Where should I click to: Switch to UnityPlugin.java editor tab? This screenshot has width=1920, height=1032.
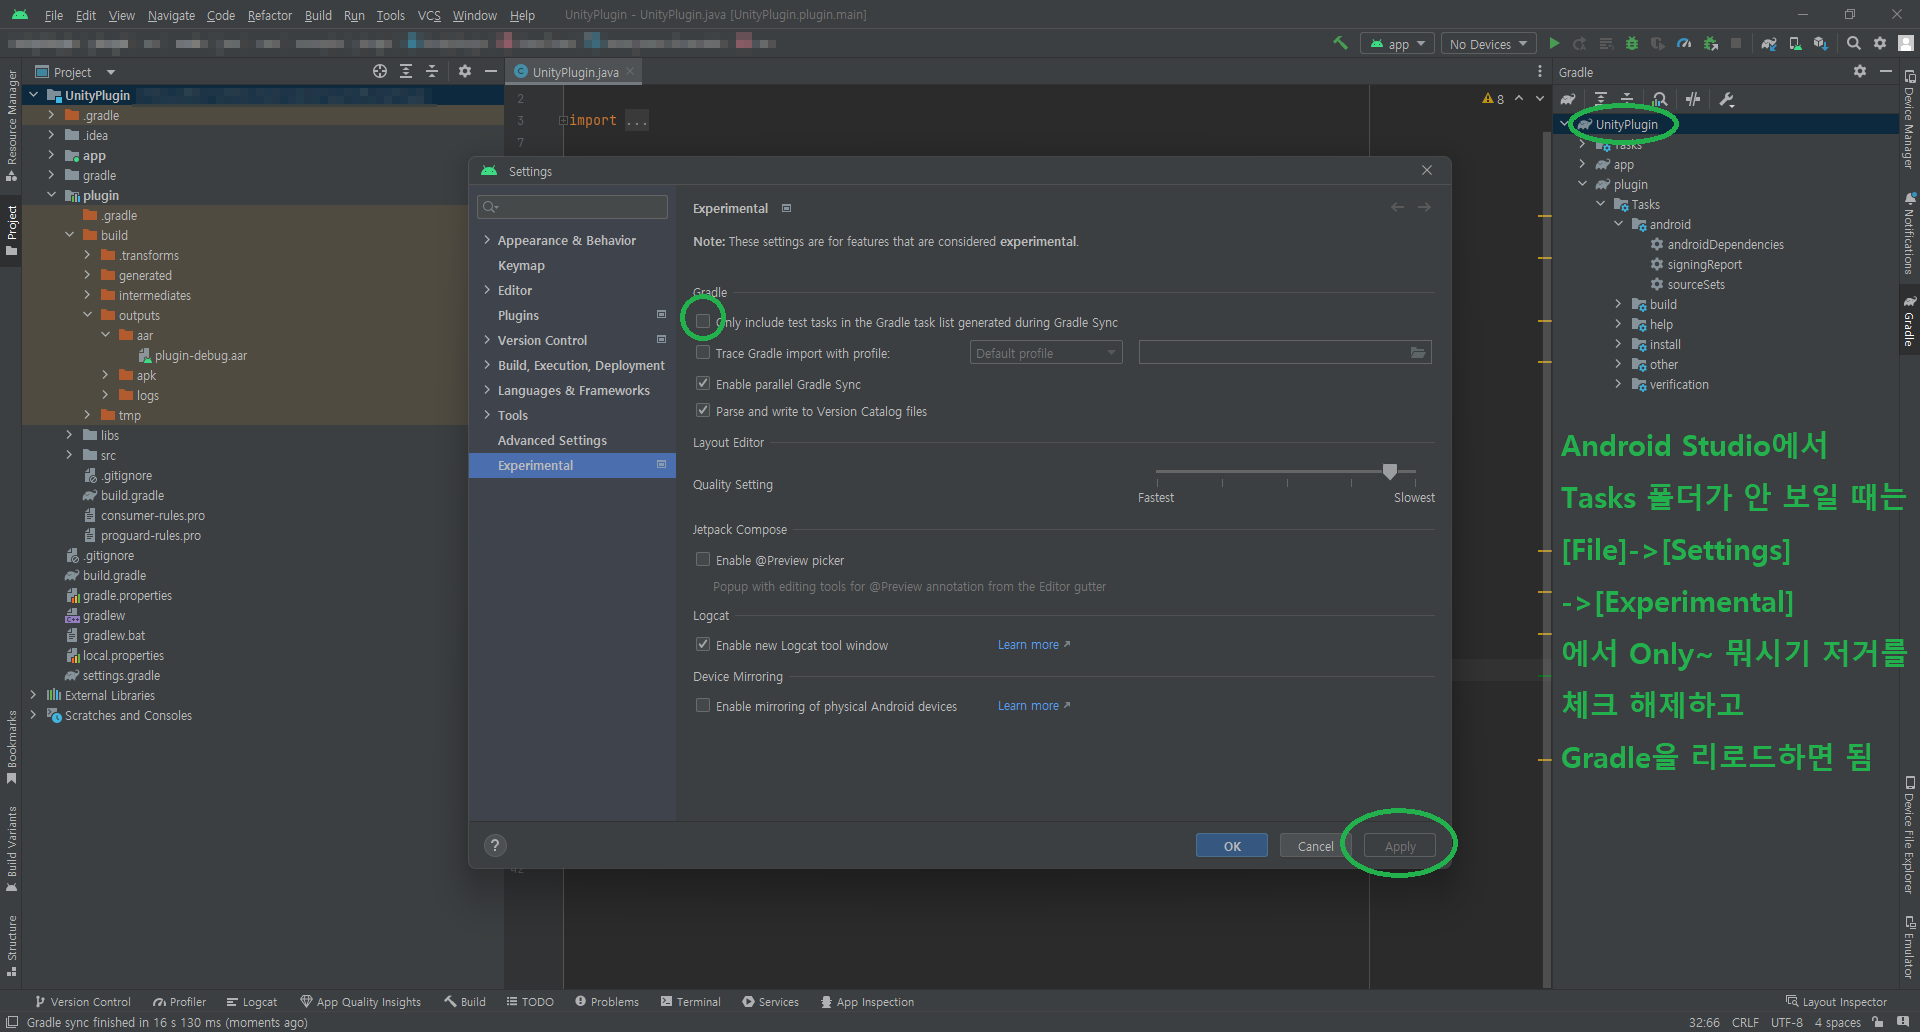575,72
